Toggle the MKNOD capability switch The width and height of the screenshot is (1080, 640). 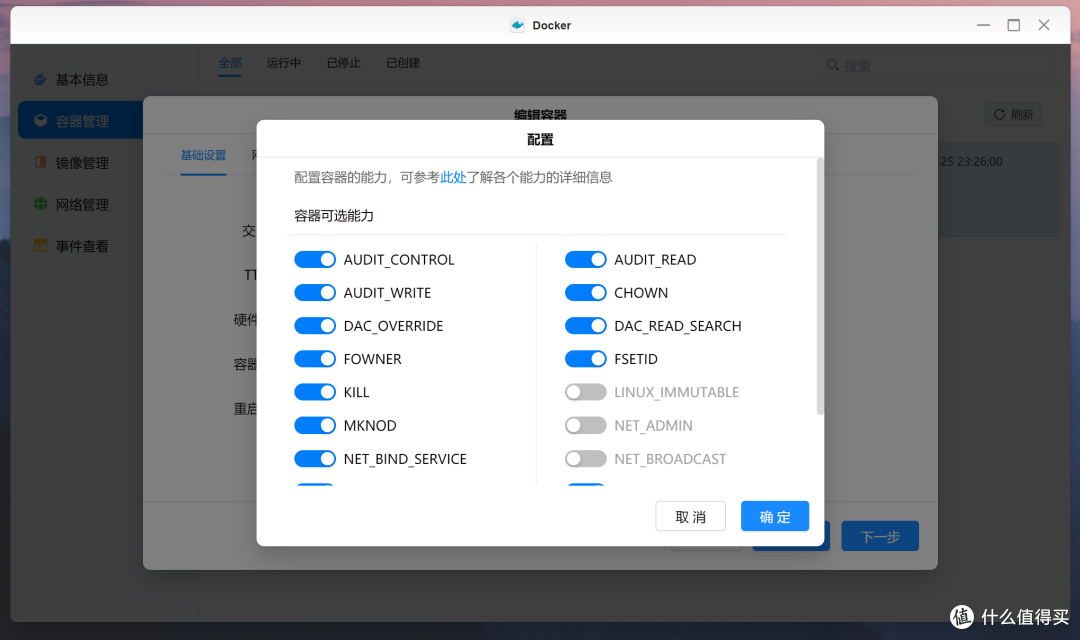click(x=315, y=425)
